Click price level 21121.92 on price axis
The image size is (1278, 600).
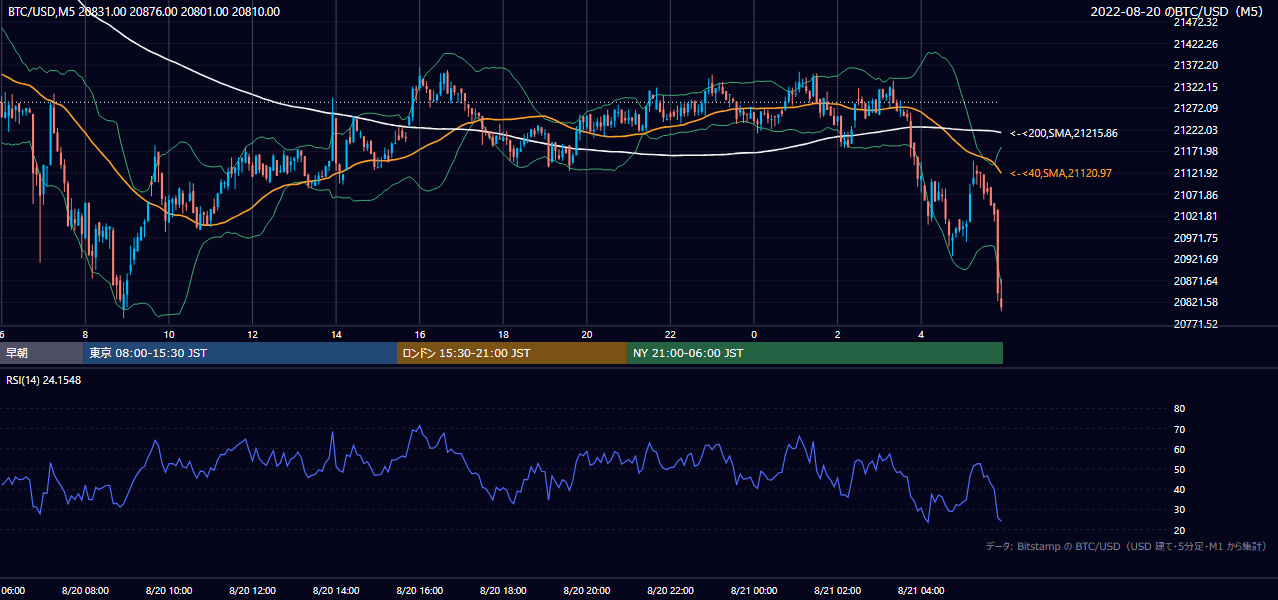[x=1195, y=173]
